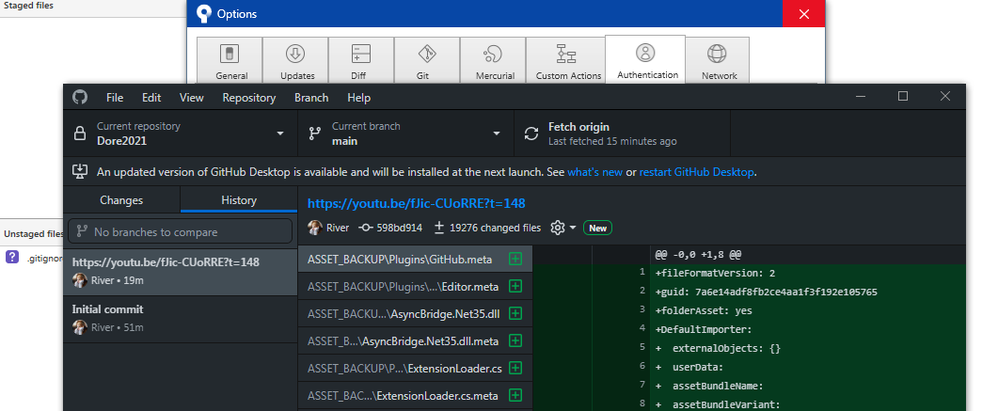Select the Diff tab in Options window

coord(362,60)
